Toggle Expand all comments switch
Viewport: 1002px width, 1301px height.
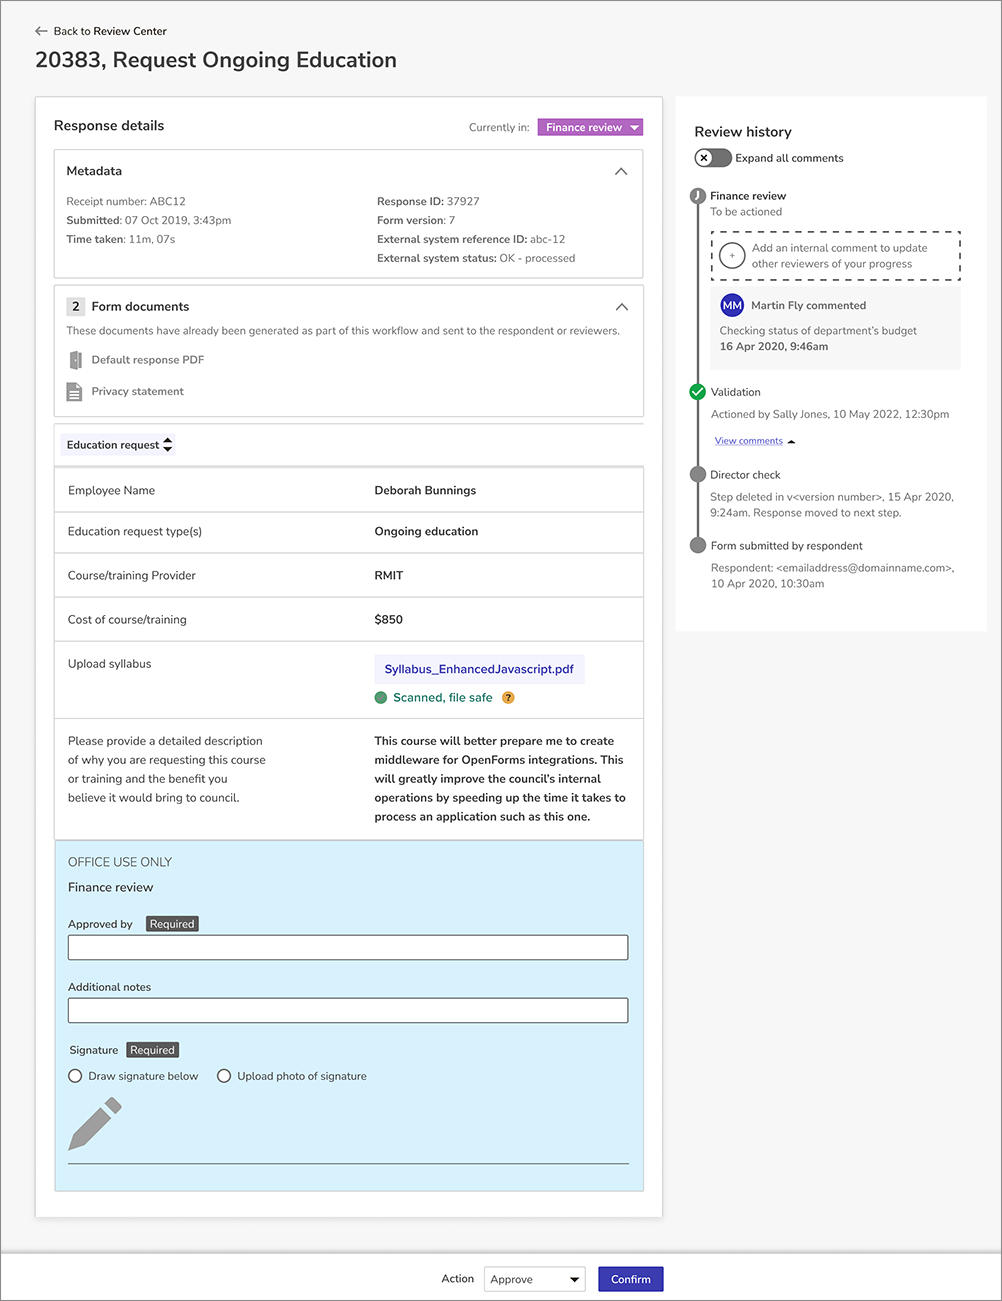[713, 158]
